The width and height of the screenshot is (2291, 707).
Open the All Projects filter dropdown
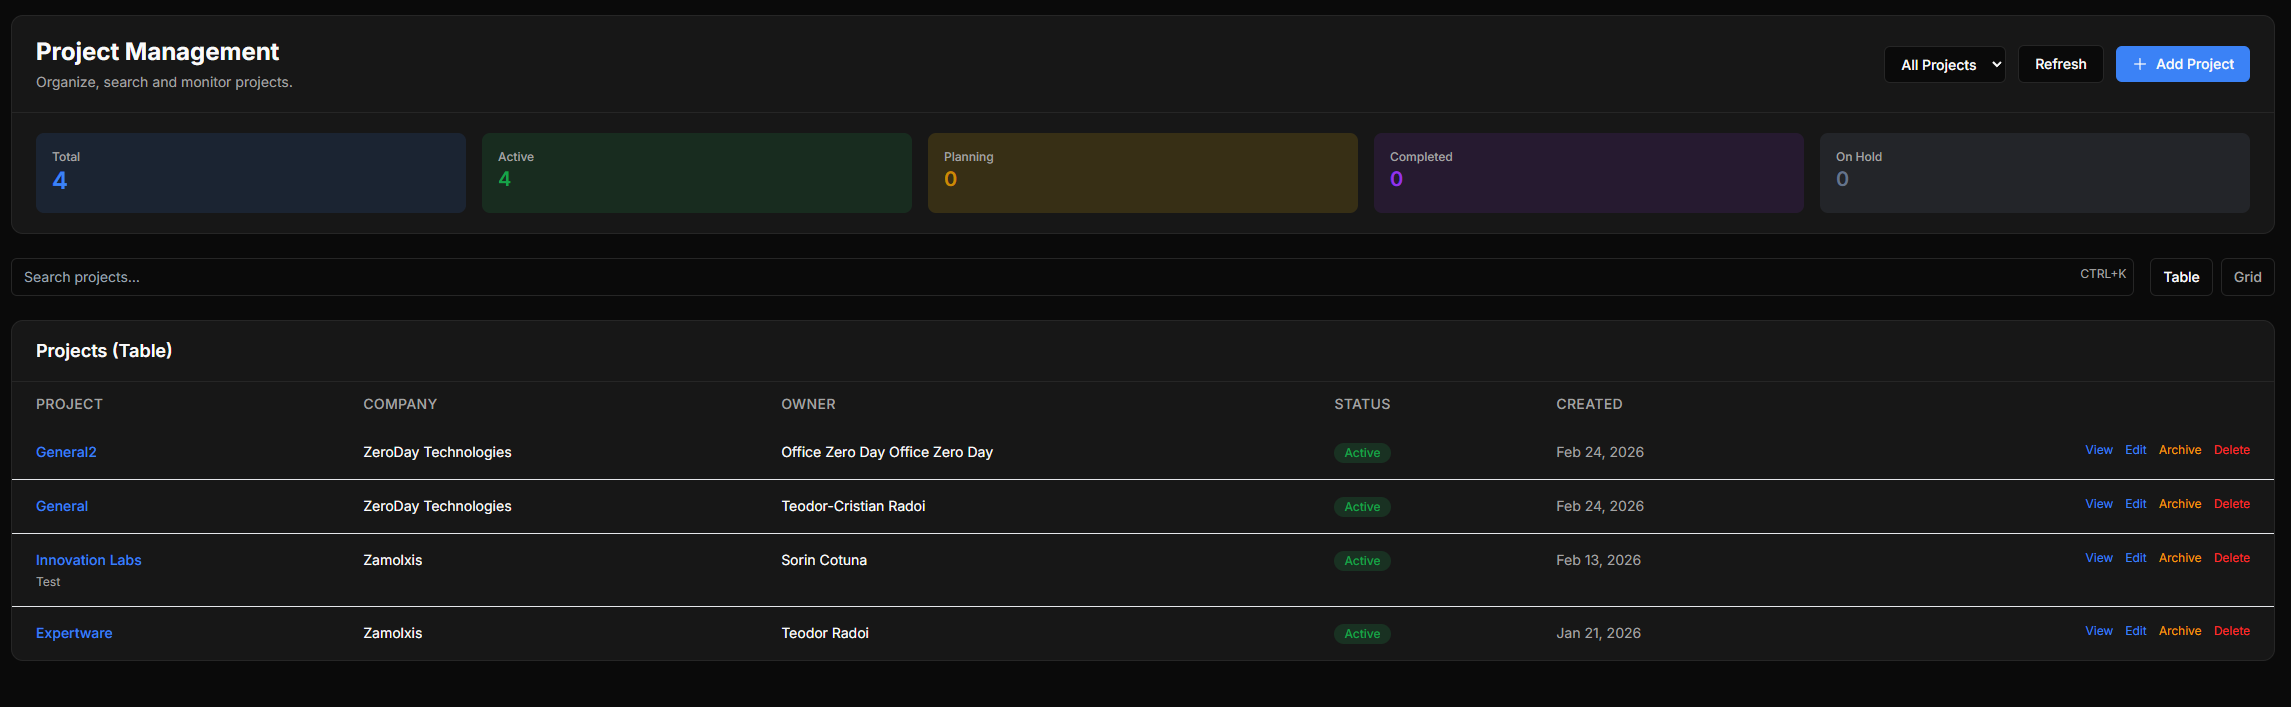(1944, 65)
